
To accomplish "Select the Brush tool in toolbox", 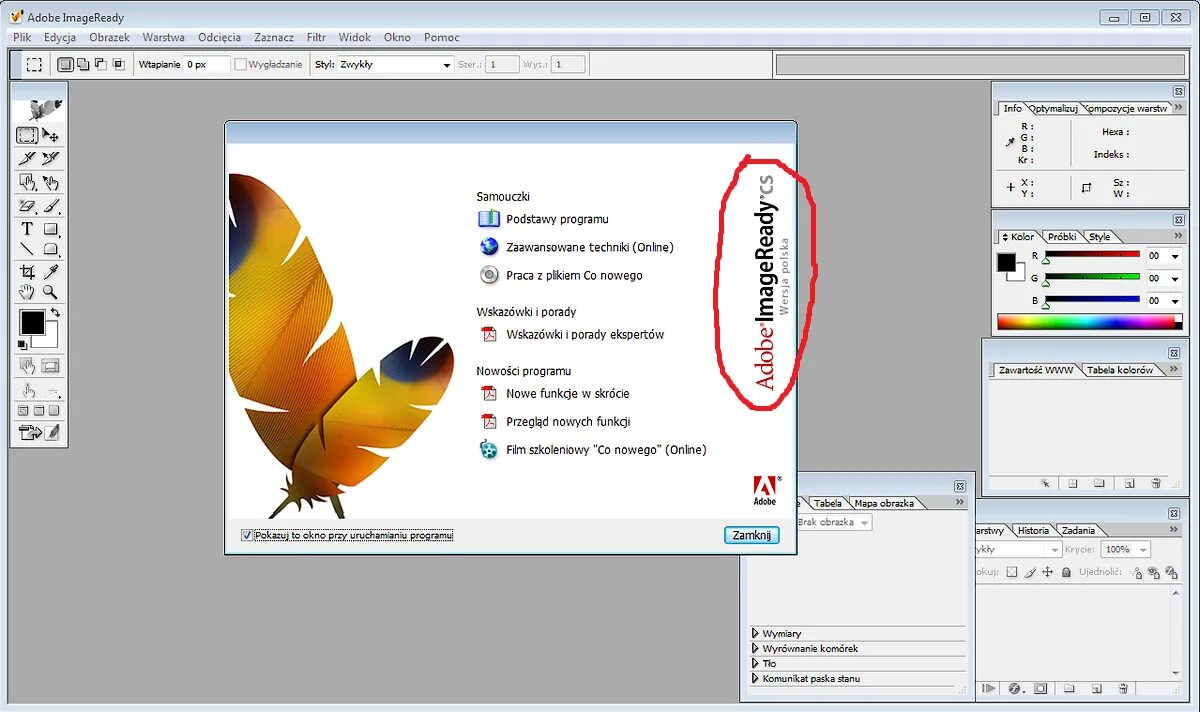I will [x=50, y=207].
